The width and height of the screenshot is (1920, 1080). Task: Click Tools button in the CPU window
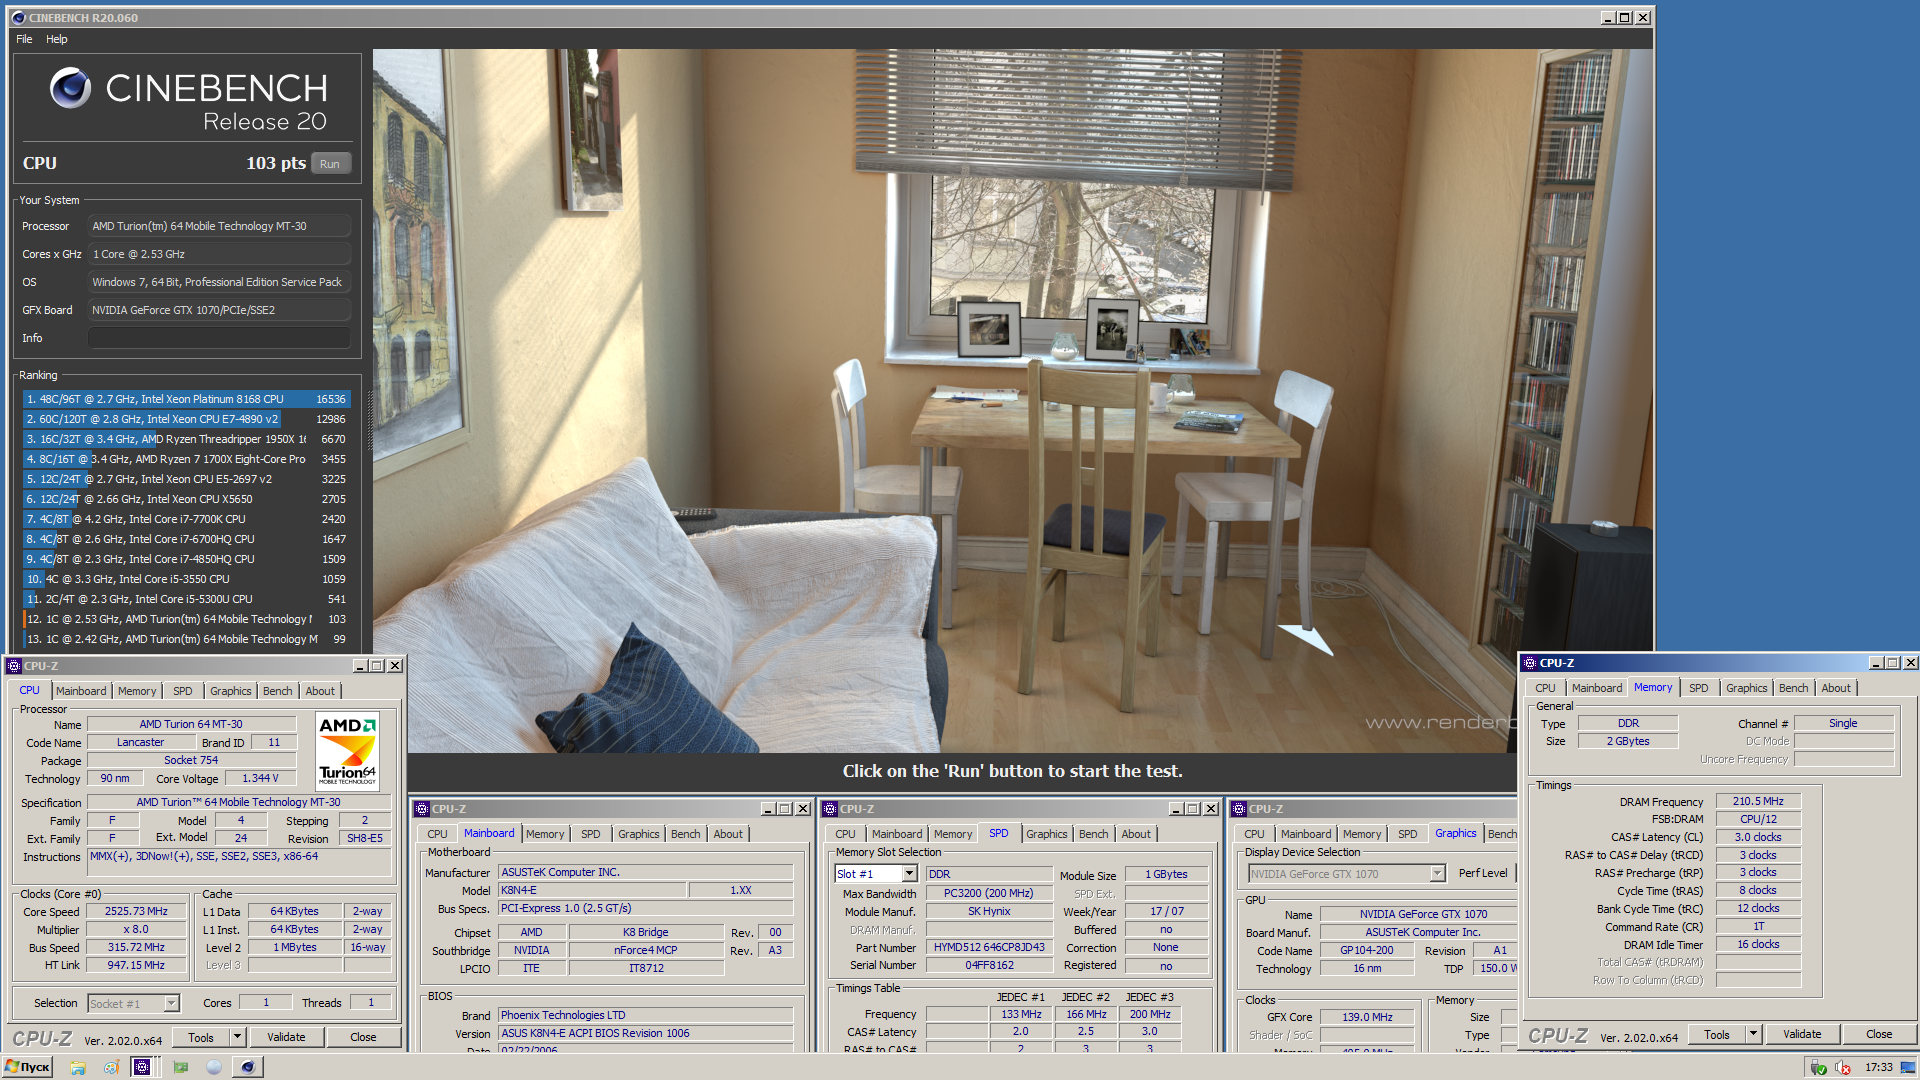coord(201,1037)
